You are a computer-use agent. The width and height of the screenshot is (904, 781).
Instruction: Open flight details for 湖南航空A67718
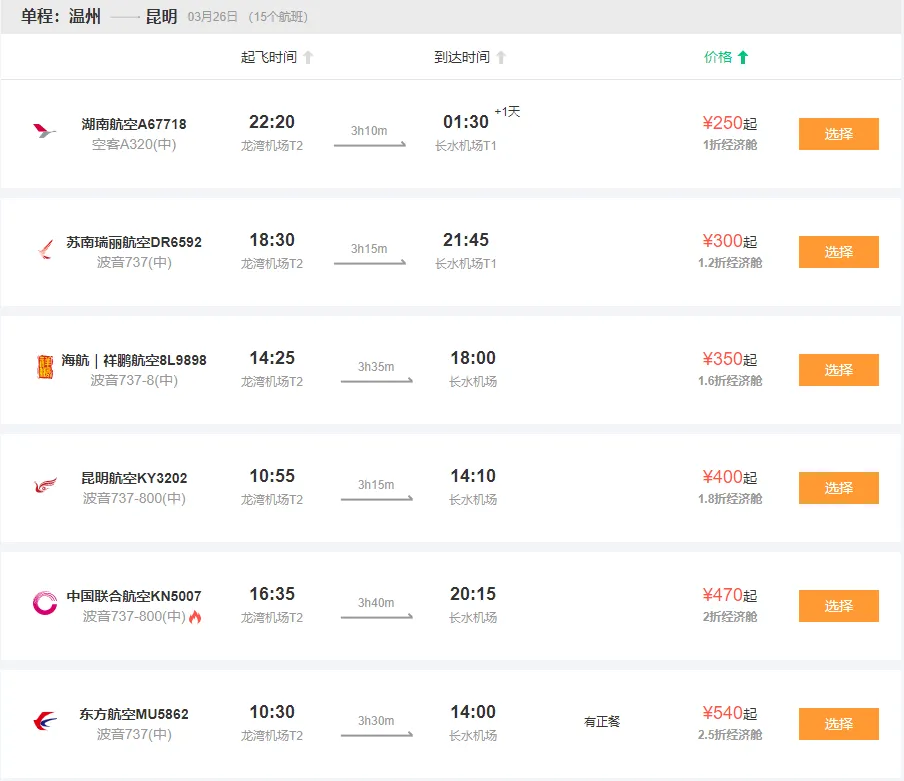134,125
